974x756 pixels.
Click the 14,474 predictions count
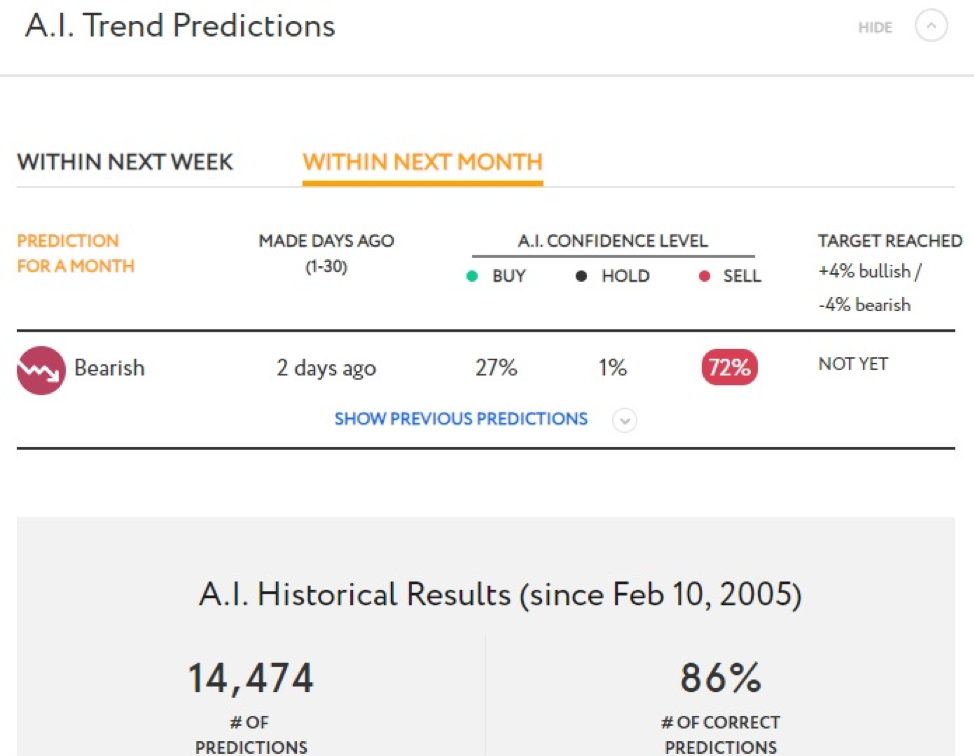point(251,678)
